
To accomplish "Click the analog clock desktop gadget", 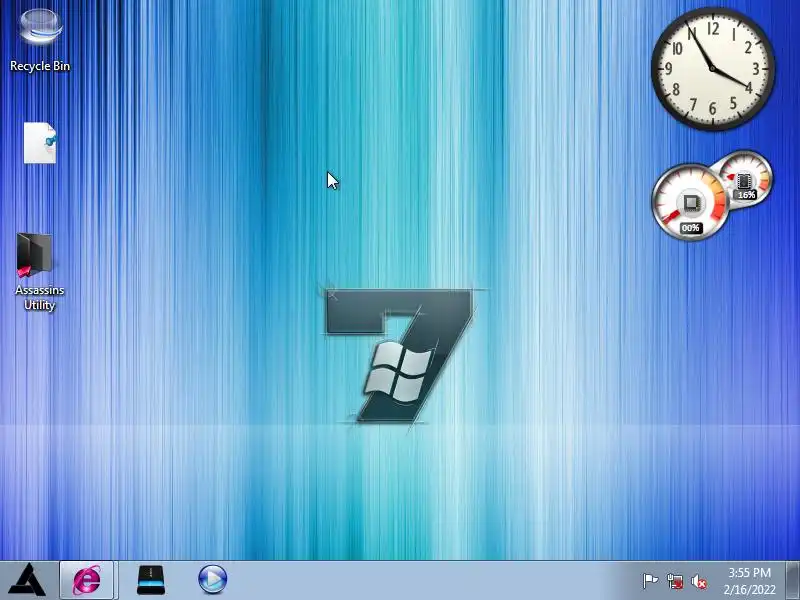I will click(713, 69).
